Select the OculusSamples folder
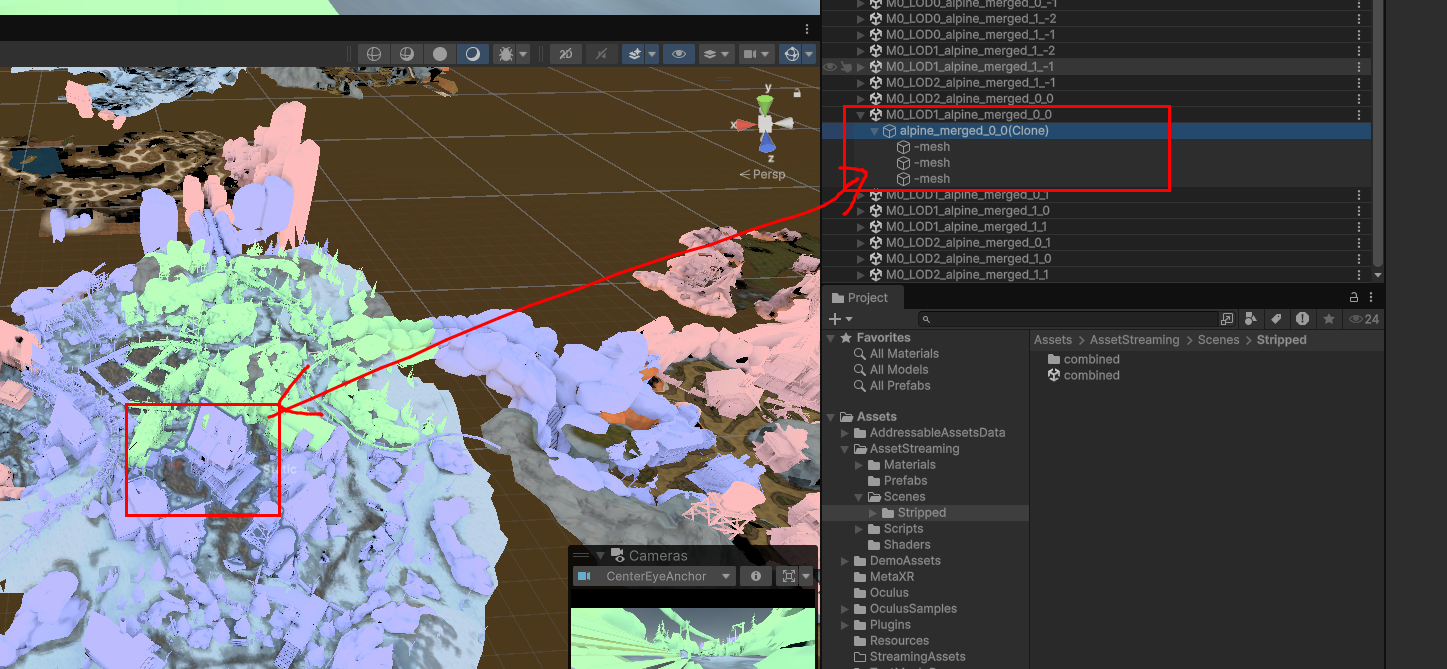 [913, 609]
